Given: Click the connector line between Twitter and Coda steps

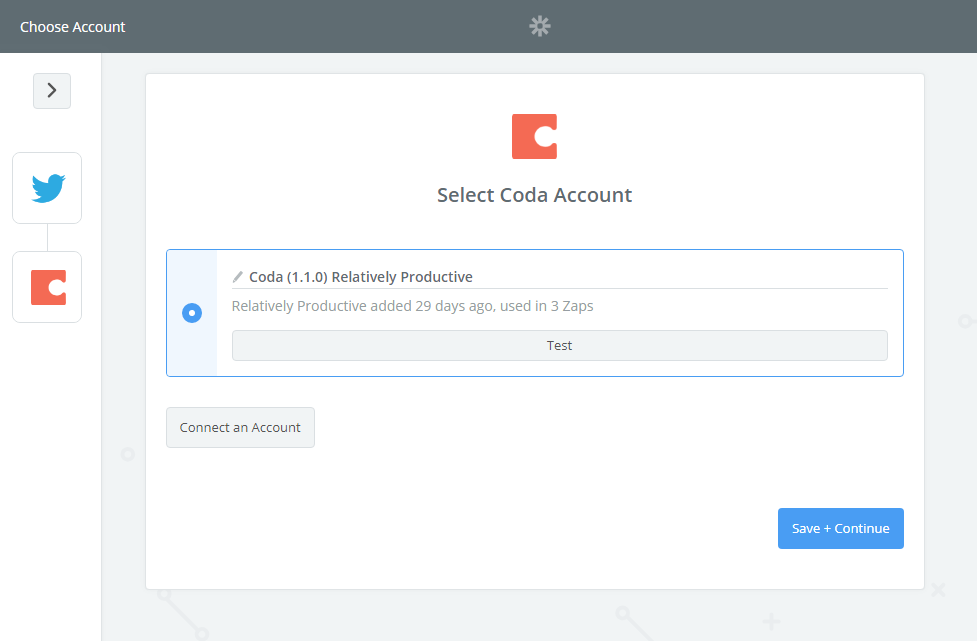Looking at the screenshot, I should pos(47,237).
